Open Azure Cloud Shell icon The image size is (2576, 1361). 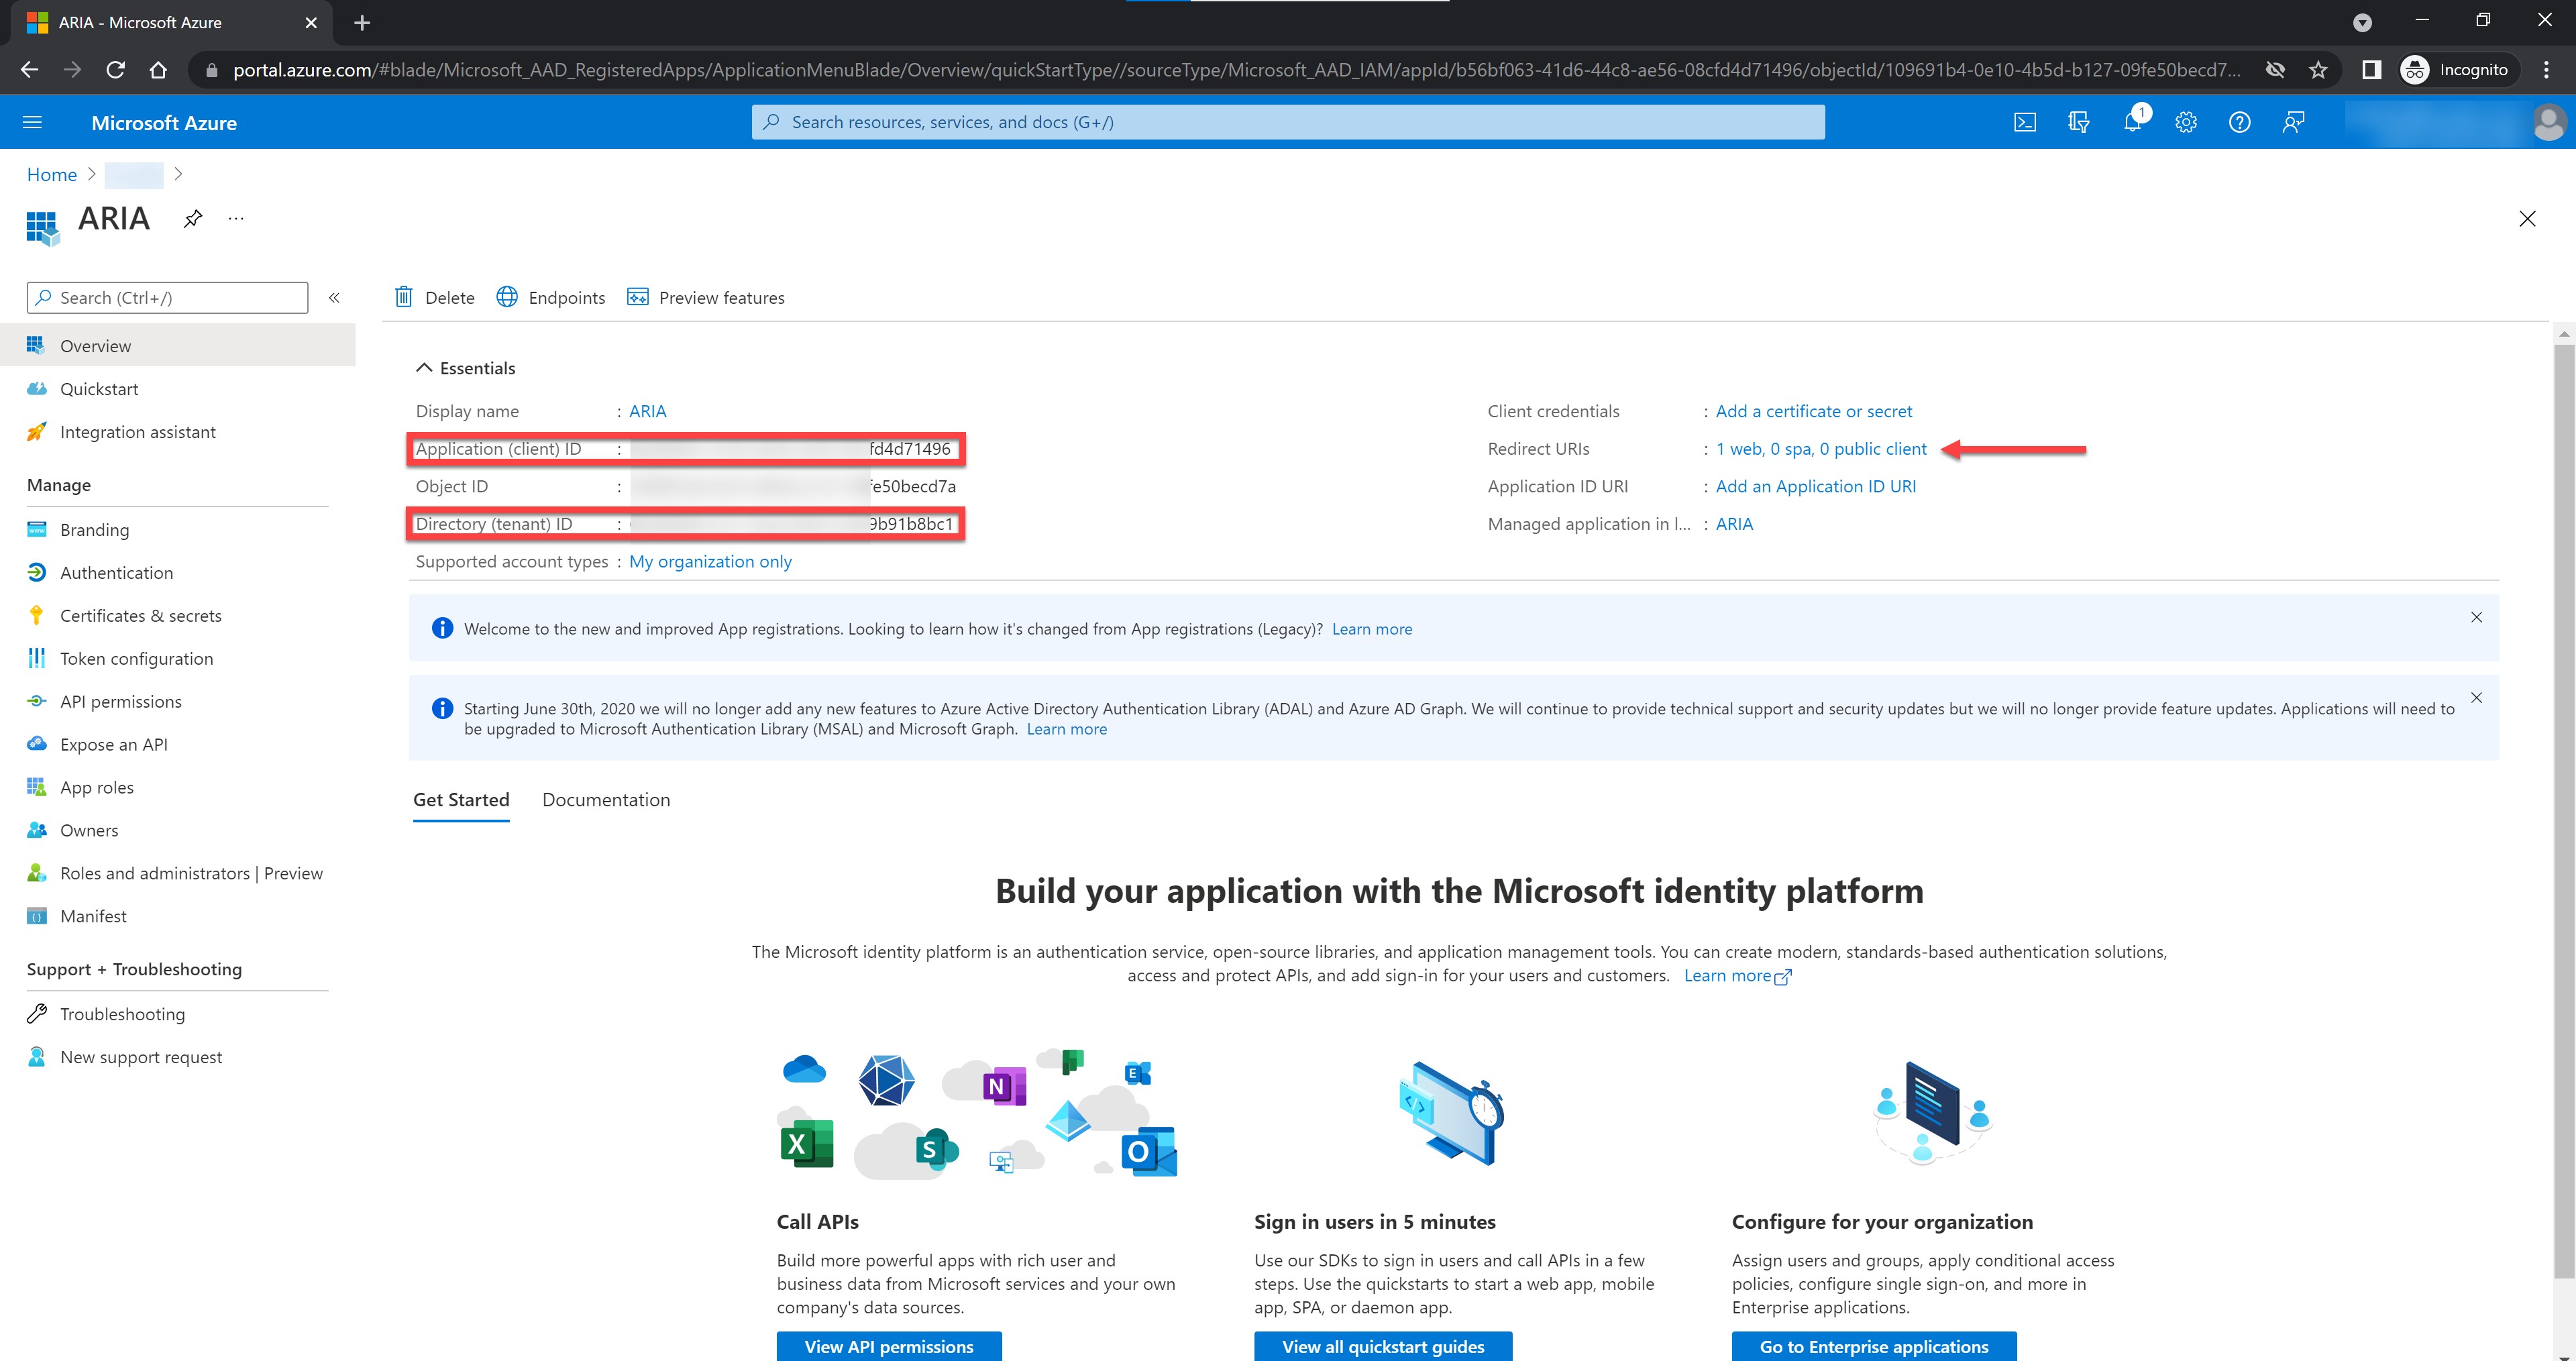coord(2024,122)
